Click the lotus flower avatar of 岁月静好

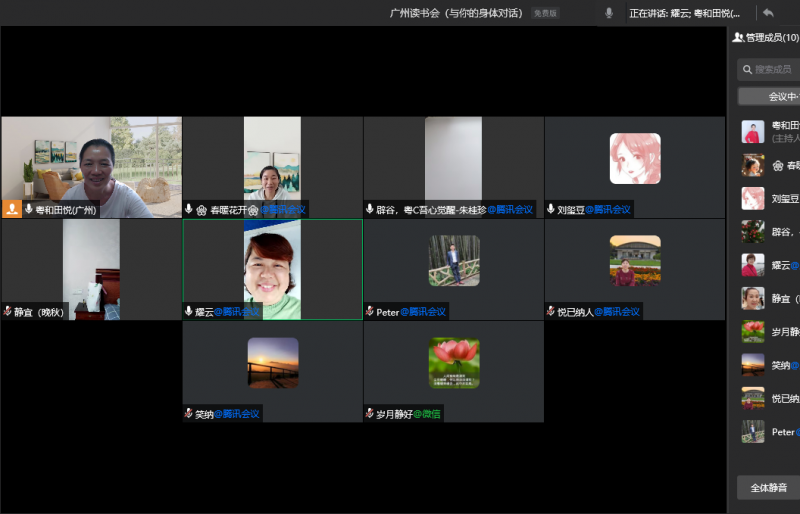tap(454, 362)
